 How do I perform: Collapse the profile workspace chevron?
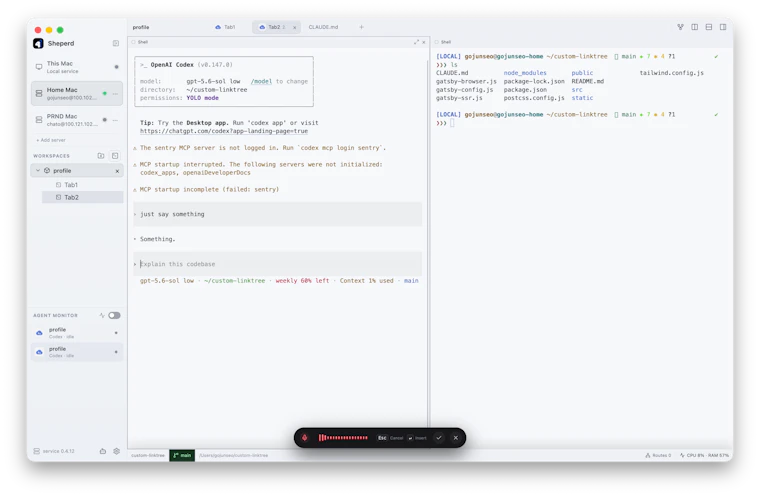tap(38, 171)
